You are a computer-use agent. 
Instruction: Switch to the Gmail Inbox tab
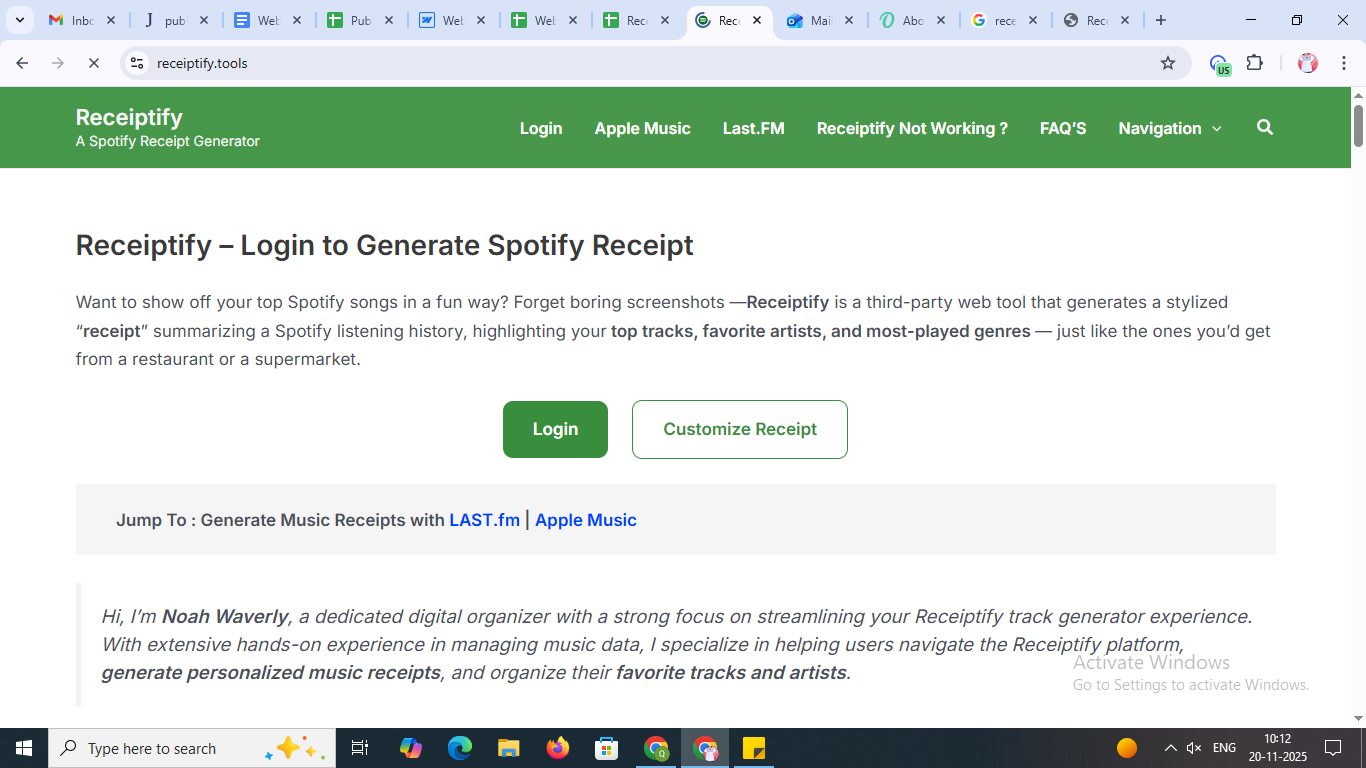[x=82, y=20]
